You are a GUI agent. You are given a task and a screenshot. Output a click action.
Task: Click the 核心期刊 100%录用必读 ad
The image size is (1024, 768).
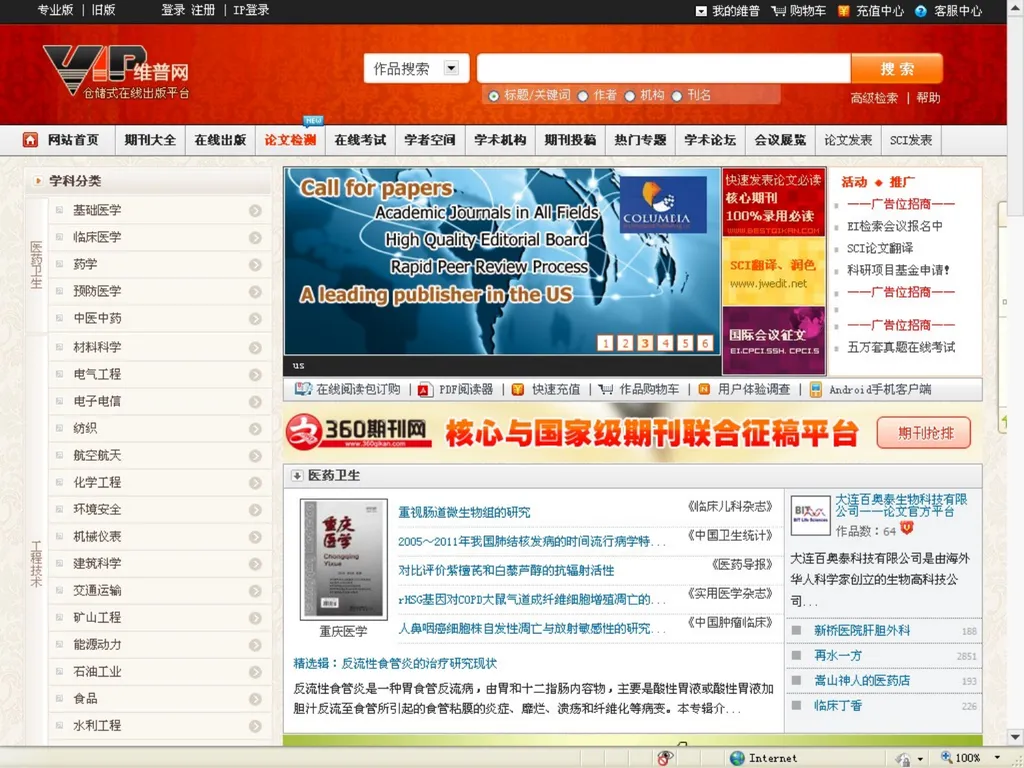773,203
